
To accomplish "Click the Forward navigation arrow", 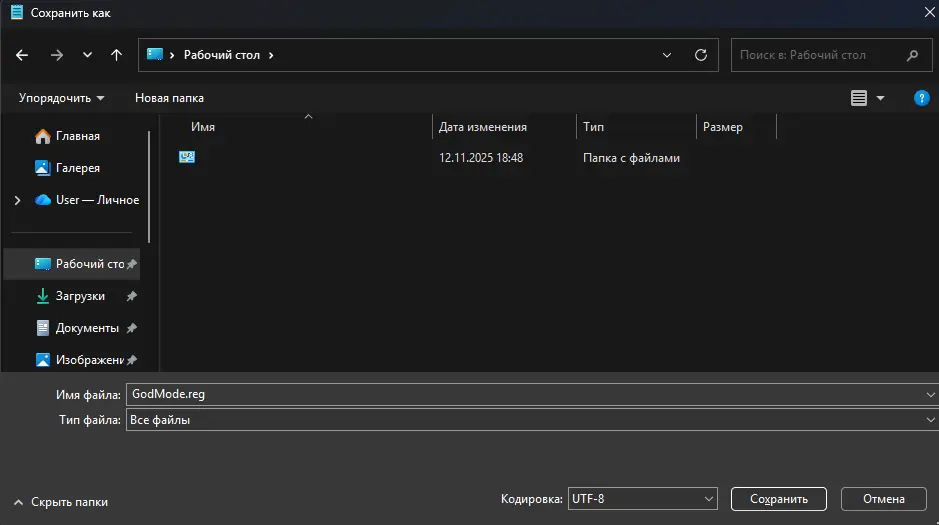I will (x=56, y=55).
